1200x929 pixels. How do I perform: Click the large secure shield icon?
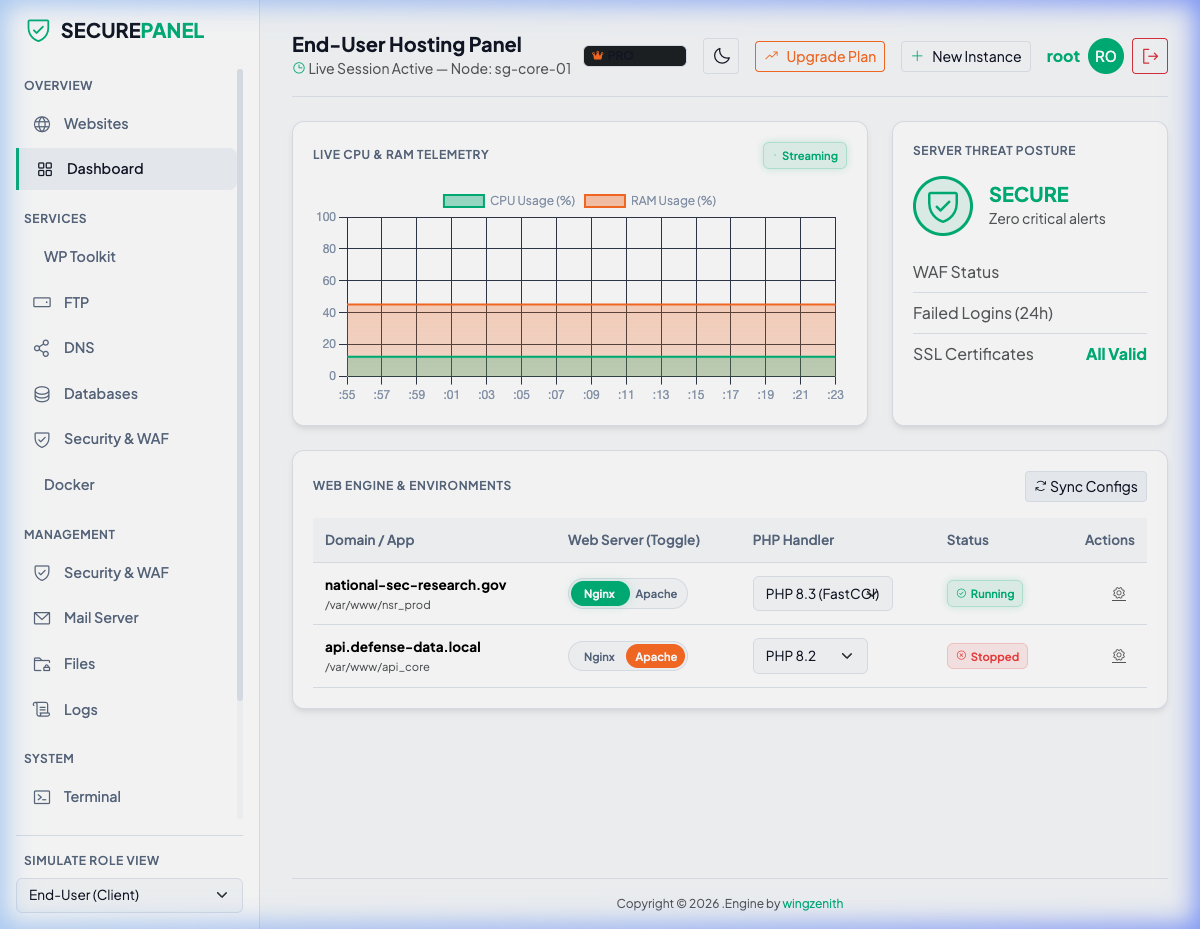click(943, 206)
